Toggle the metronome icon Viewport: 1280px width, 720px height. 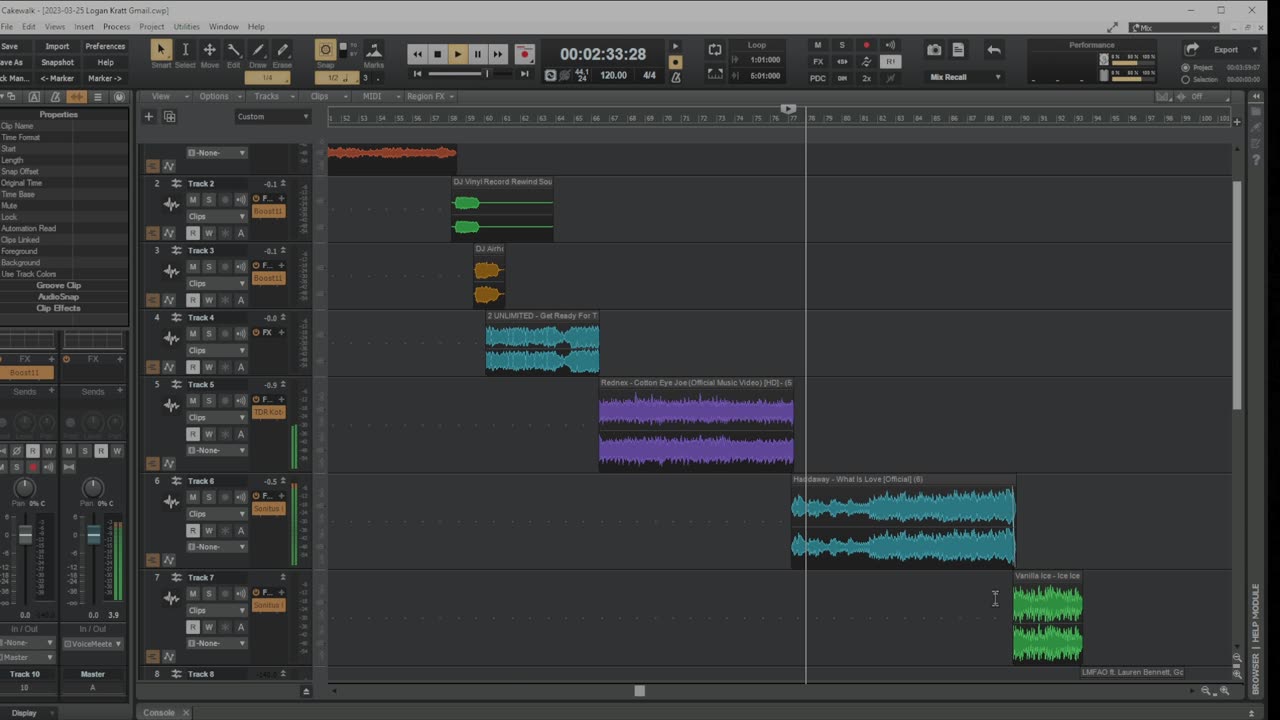click(675, 77)
